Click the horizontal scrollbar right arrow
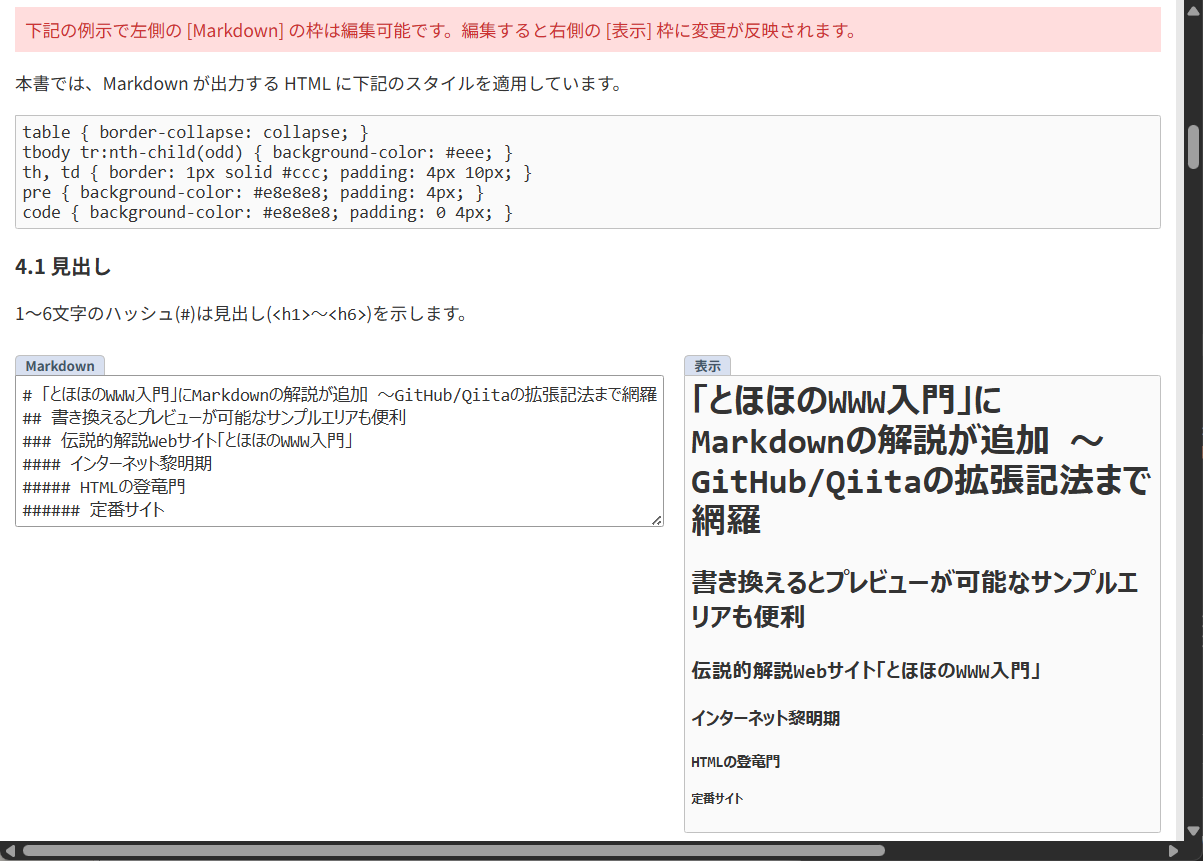1203x861 pixels. click(1172, 851)
